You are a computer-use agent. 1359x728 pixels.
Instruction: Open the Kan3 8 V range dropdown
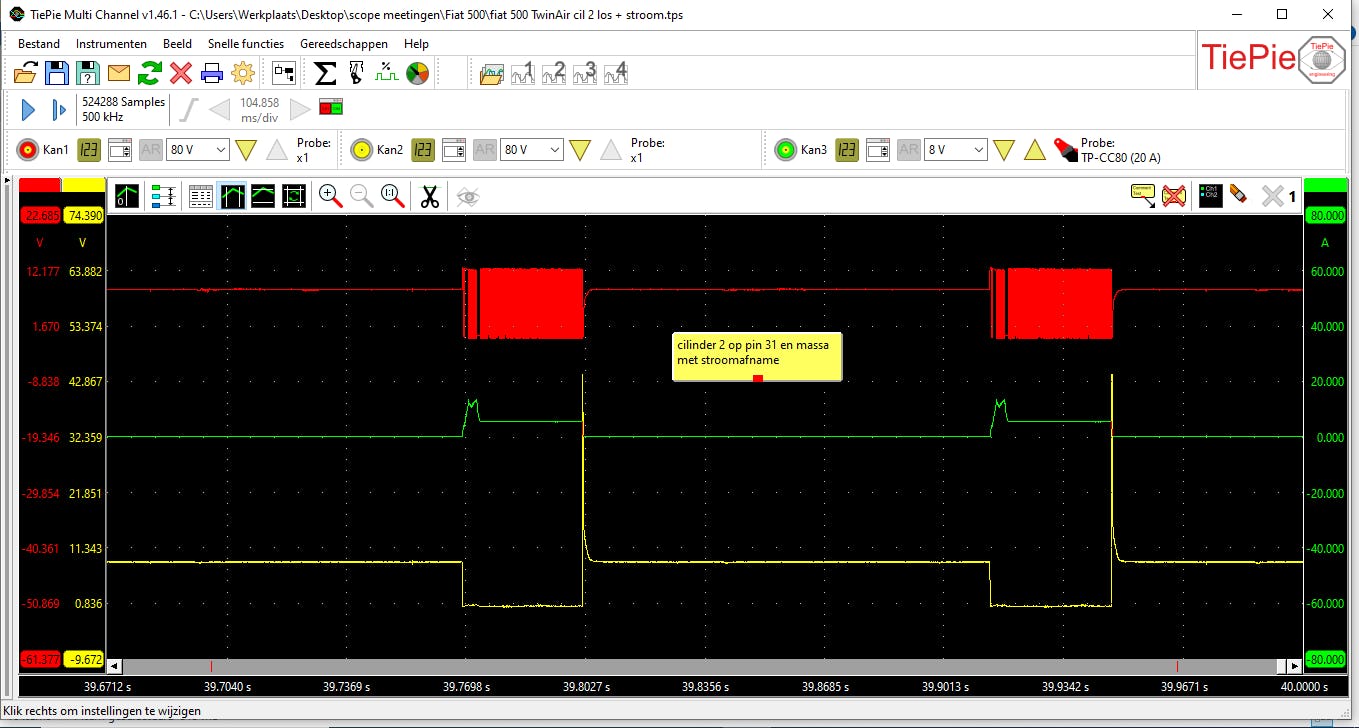coord(955,150)
